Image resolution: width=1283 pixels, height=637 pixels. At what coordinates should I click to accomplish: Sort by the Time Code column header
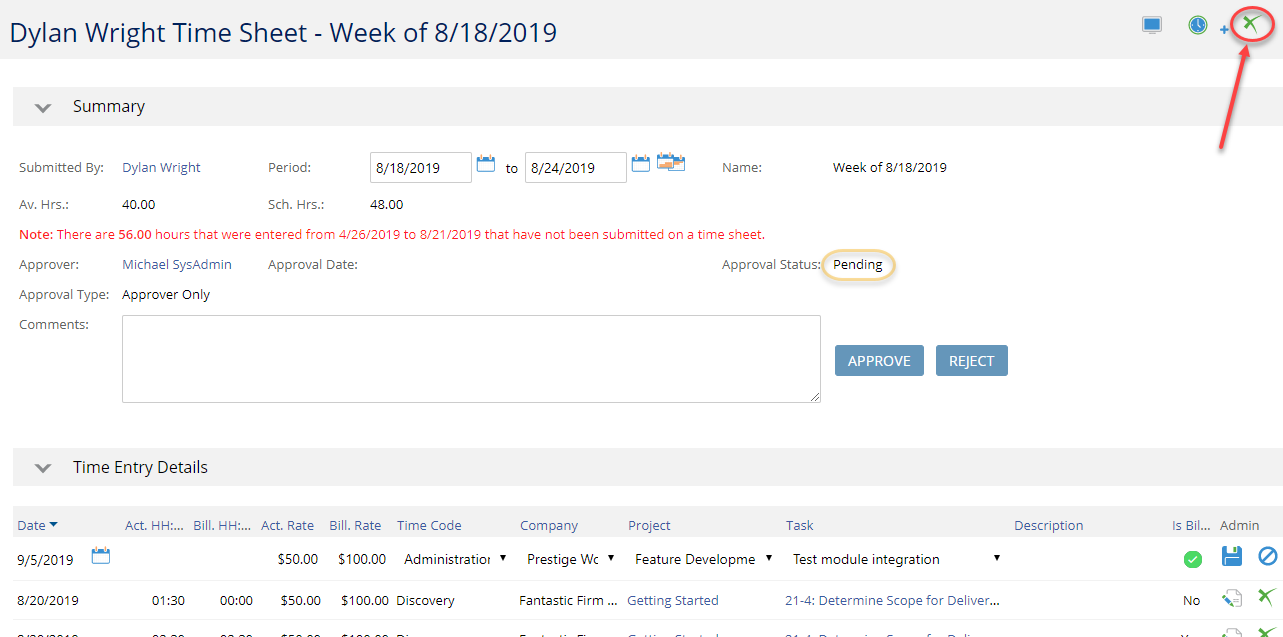(x=429, y=525)
